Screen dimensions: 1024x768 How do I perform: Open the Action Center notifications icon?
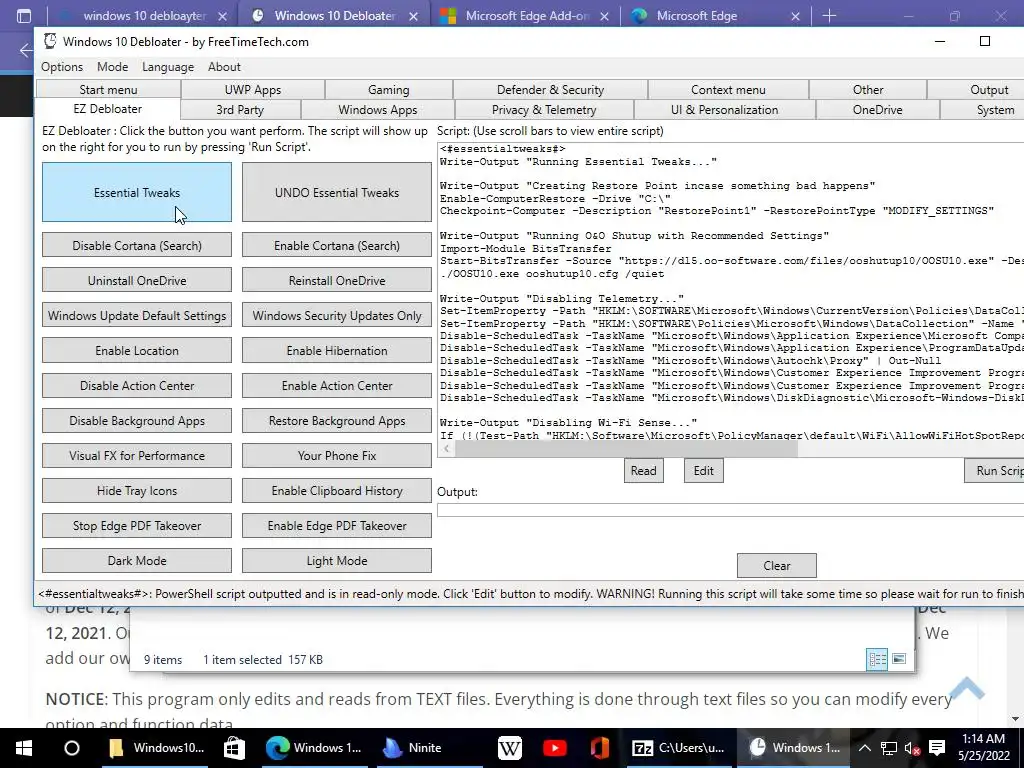pyautogui.click(x=936, y=748)
